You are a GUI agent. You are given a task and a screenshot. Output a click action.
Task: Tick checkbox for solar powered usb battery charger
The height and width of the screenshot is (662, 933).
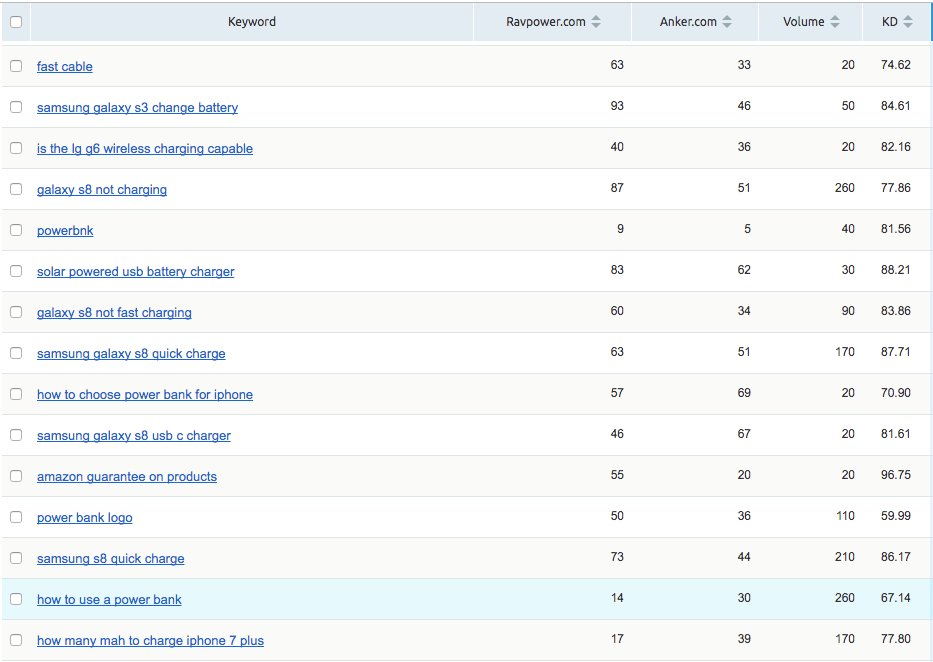click(16, 271)
